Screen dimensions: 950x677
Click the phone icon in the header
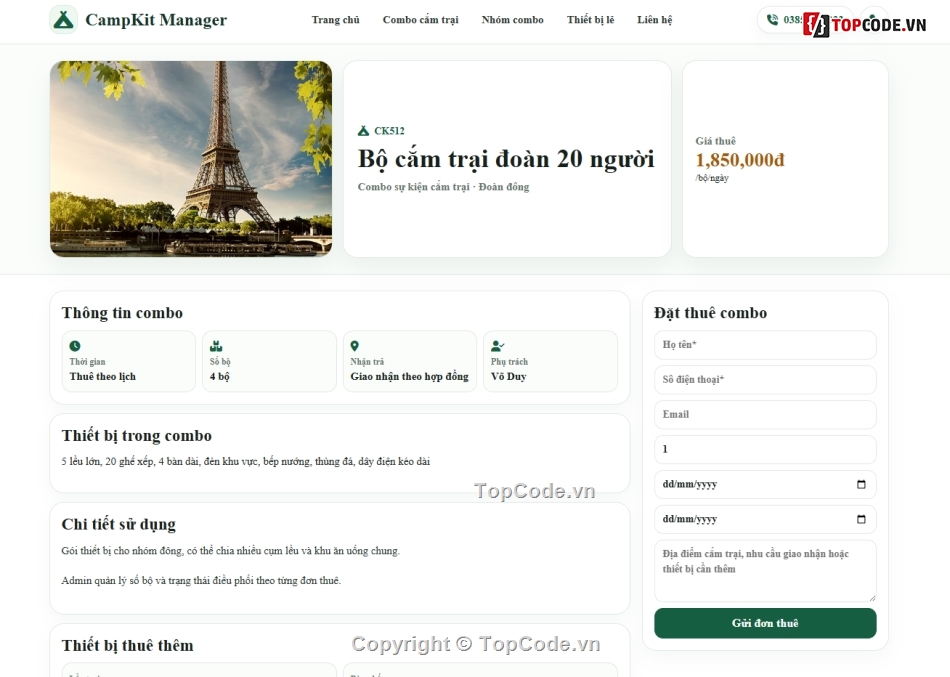[x=772, y=19]
